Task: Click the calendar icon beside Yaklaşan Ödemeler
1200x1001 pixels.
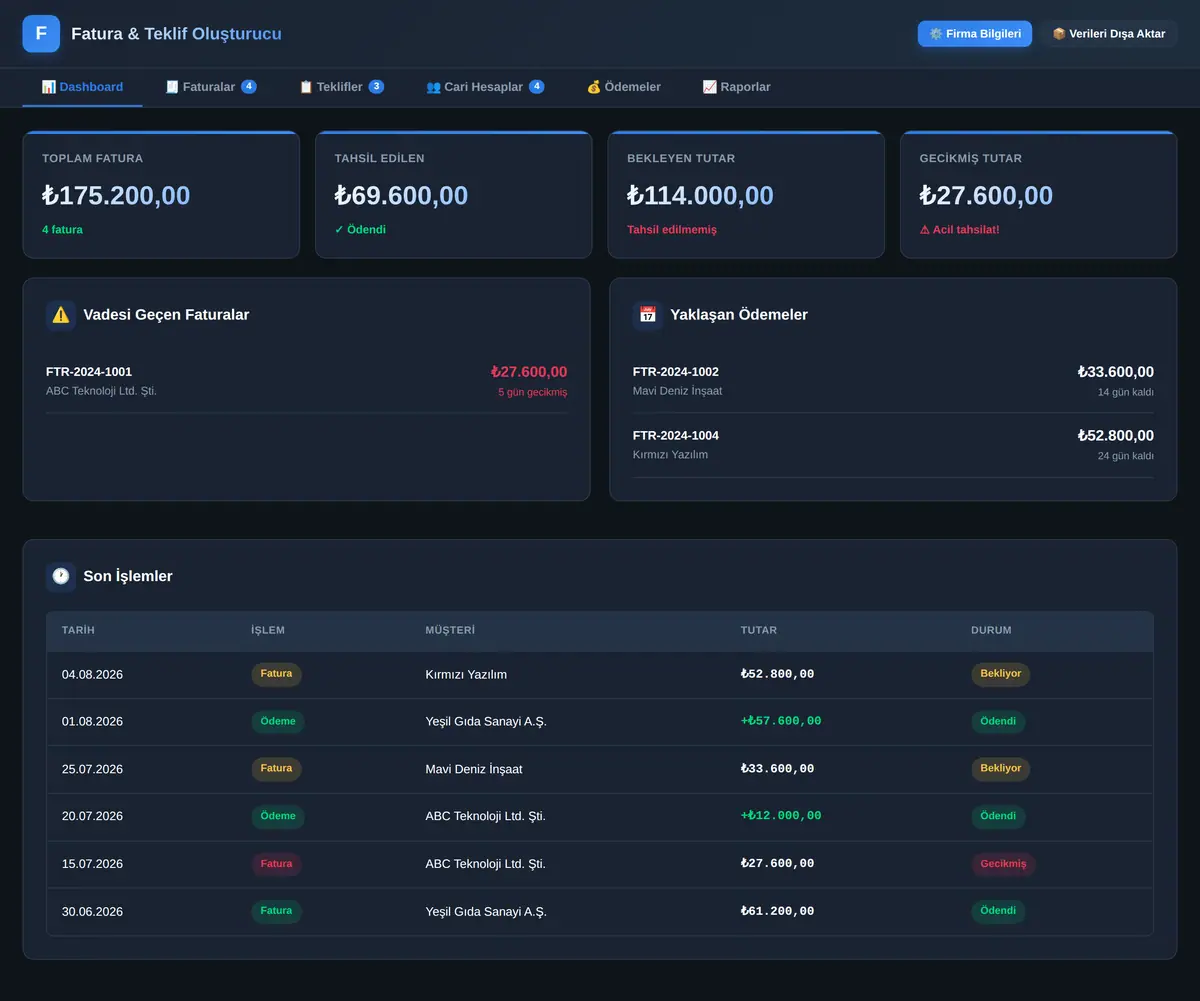Action: [x=648, y=315]
